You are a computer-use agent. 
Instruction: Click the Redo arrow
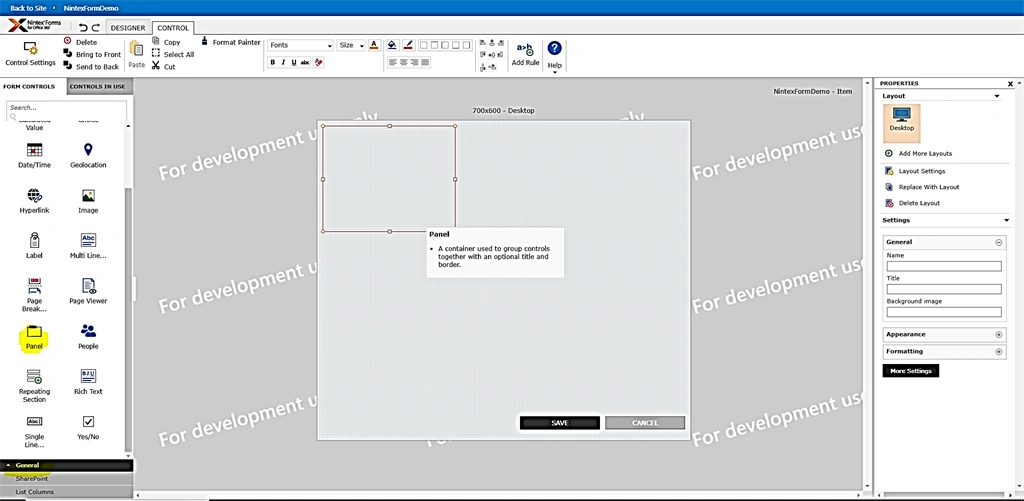pyautogui.click(x=95, y=27)
